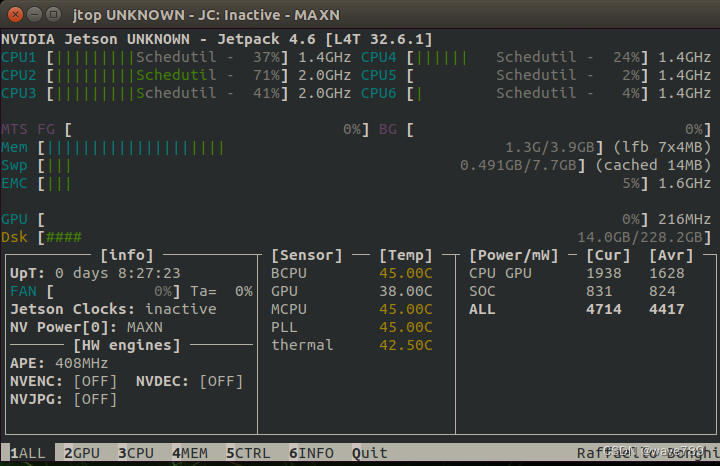Viewport: 720px width, 466px height.
Task: Click the NVJPG [OFF] status
Action: (x=96, y=399)
